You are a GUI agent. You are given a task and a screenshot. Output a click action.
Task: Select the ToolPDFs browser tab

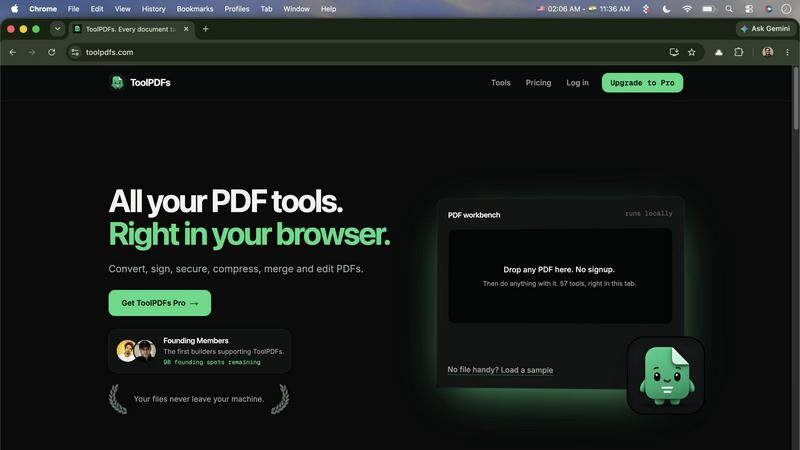pos(130,29)
